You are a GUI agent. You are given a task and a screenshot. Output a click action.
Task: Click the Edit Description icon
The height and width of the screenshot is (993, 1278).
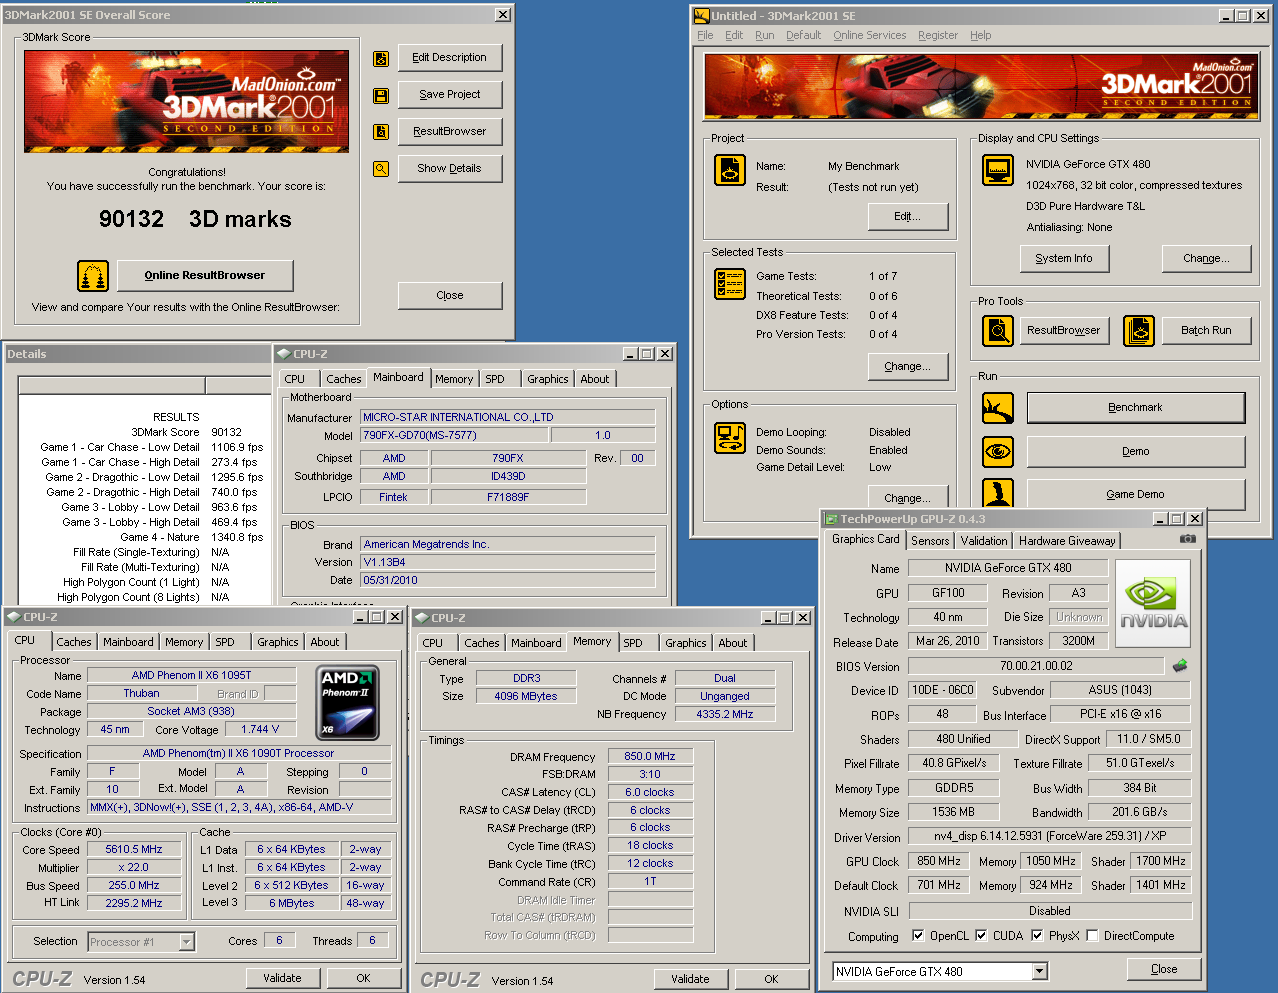tap(381, 59)
